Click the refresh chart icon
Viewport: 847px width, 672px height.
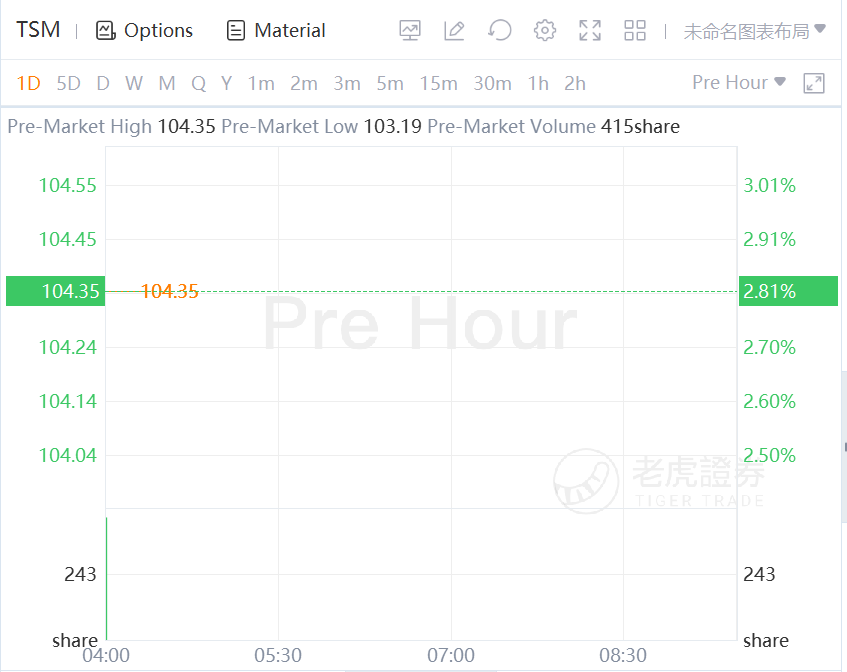click(x=500, y=30)
